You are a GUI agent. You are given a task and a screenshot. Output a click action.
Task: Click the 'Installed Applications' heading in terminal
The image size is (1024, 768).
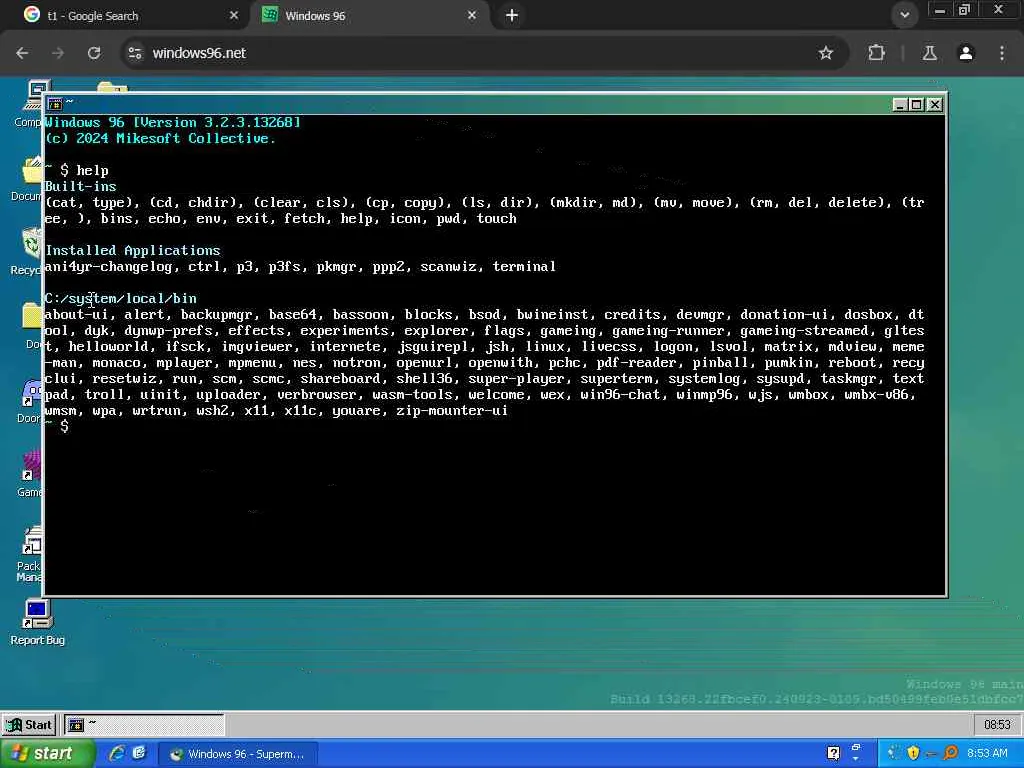point(133,251)
